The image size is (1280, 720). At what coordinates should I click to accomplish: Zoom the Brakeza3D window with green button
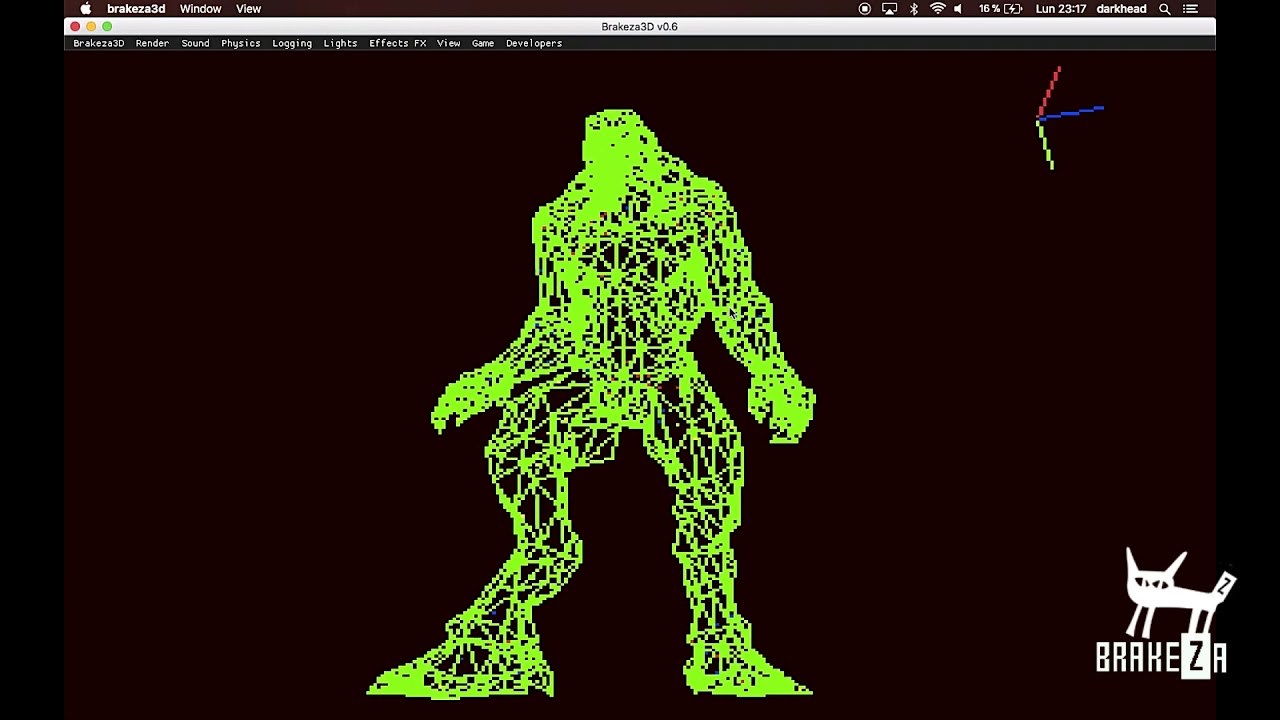(x=107, y=26)
